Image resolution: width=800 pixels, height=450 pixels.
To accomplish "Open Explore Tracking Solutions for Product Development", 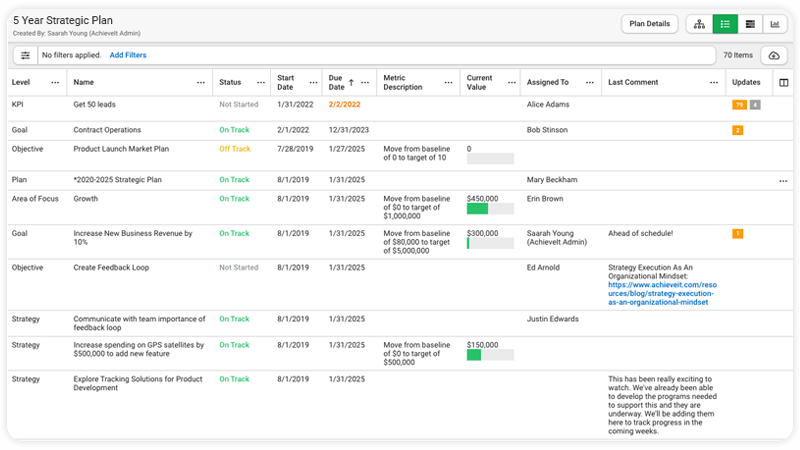I will click(x=138, y=384).
